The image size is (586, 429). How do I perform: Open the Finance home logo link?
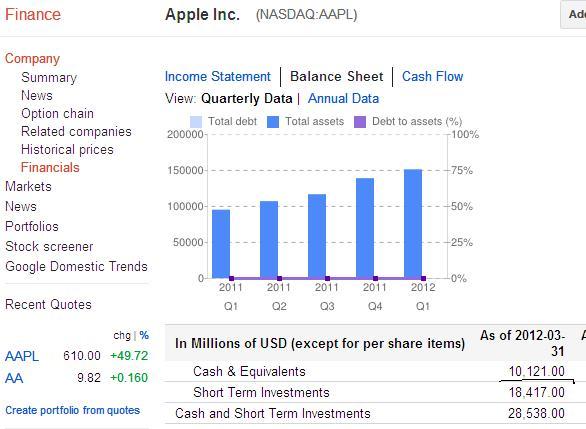[x=33, y=15]
